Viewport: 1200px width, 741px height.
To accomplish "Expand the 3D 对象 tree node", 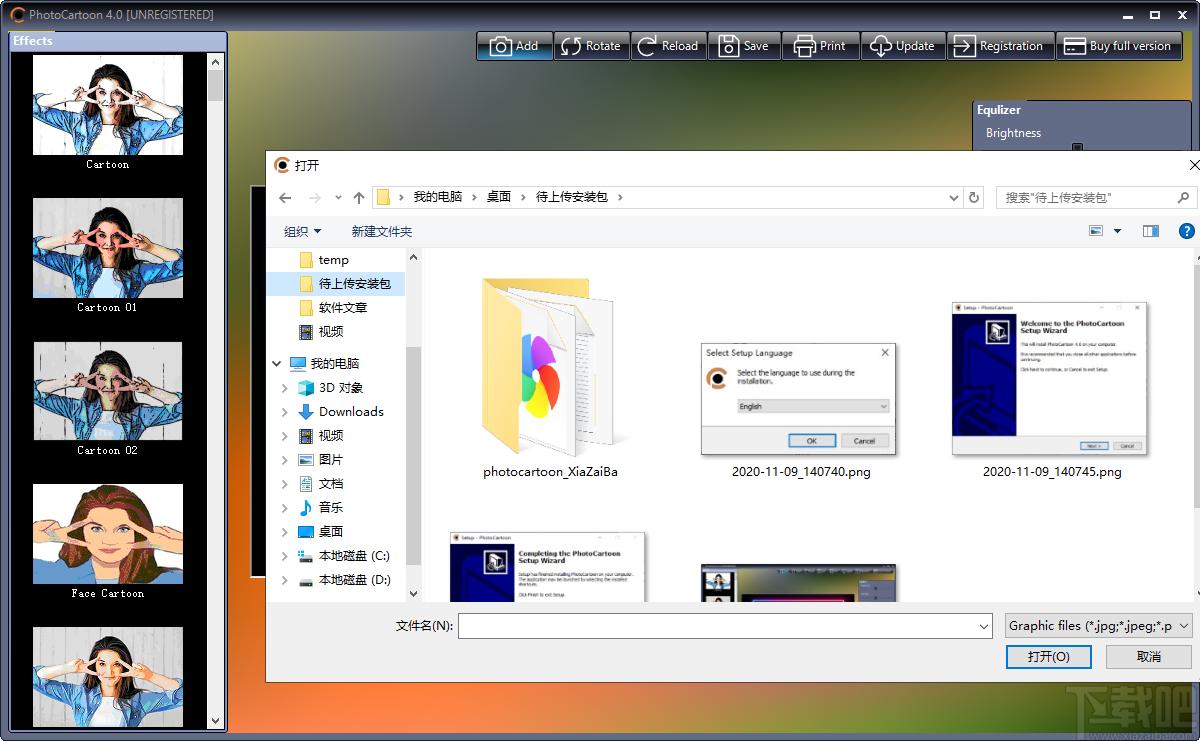I will point(285,388).
